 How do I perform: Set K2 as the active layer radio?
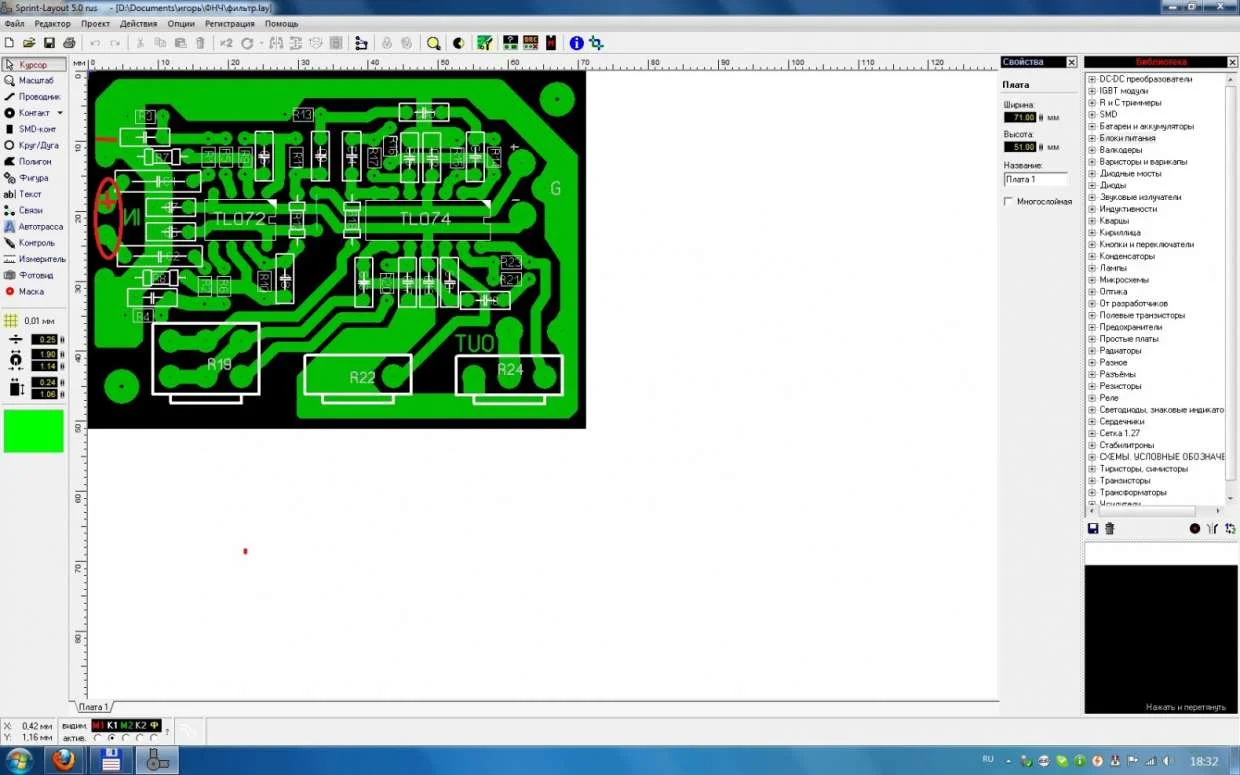click(x=140, y=738)
